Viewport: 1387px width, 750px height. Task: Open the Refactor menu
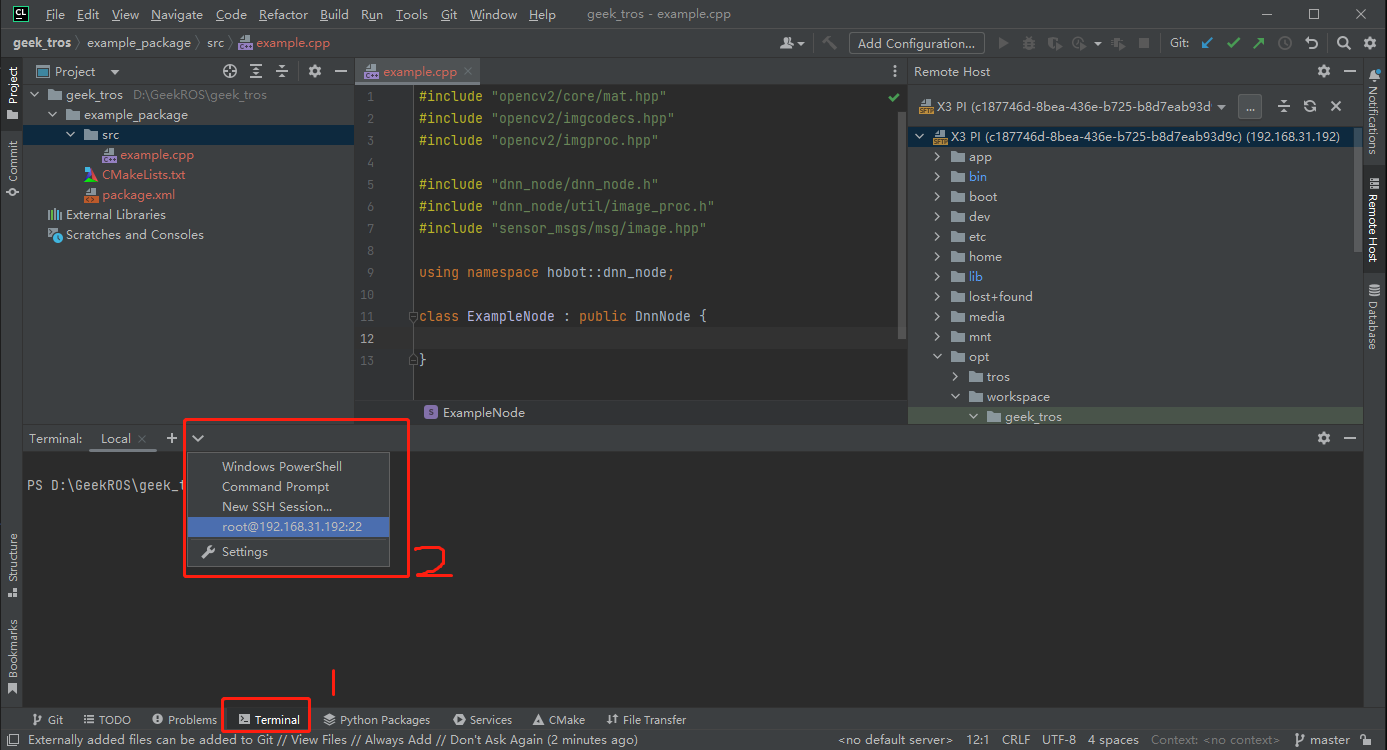point(283,15)
